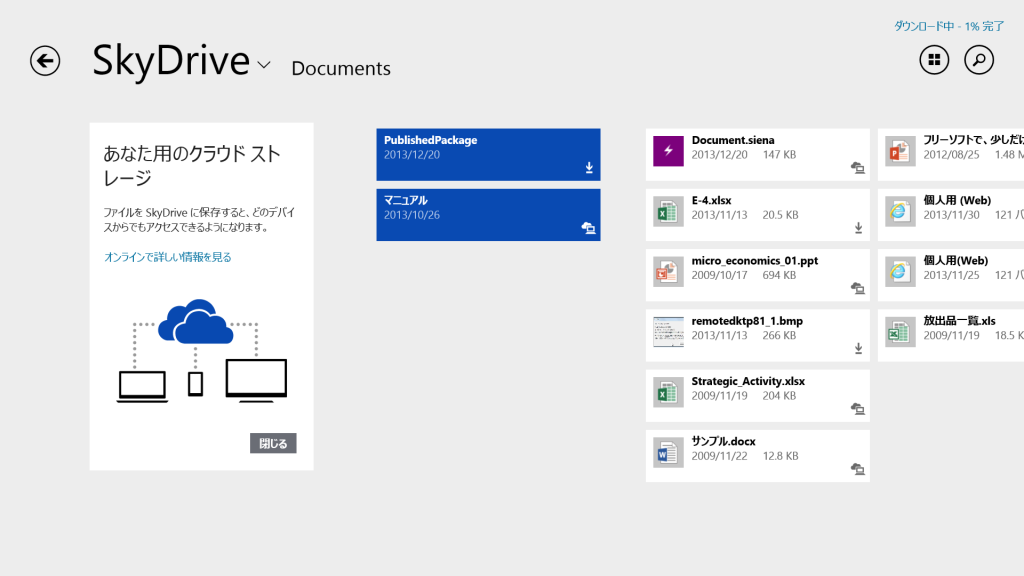Click the 12.8 KB size of サンプル.docx
The height and width of the screenshot is (576, 1024).
pyautogui.click(x=780, y=456)
